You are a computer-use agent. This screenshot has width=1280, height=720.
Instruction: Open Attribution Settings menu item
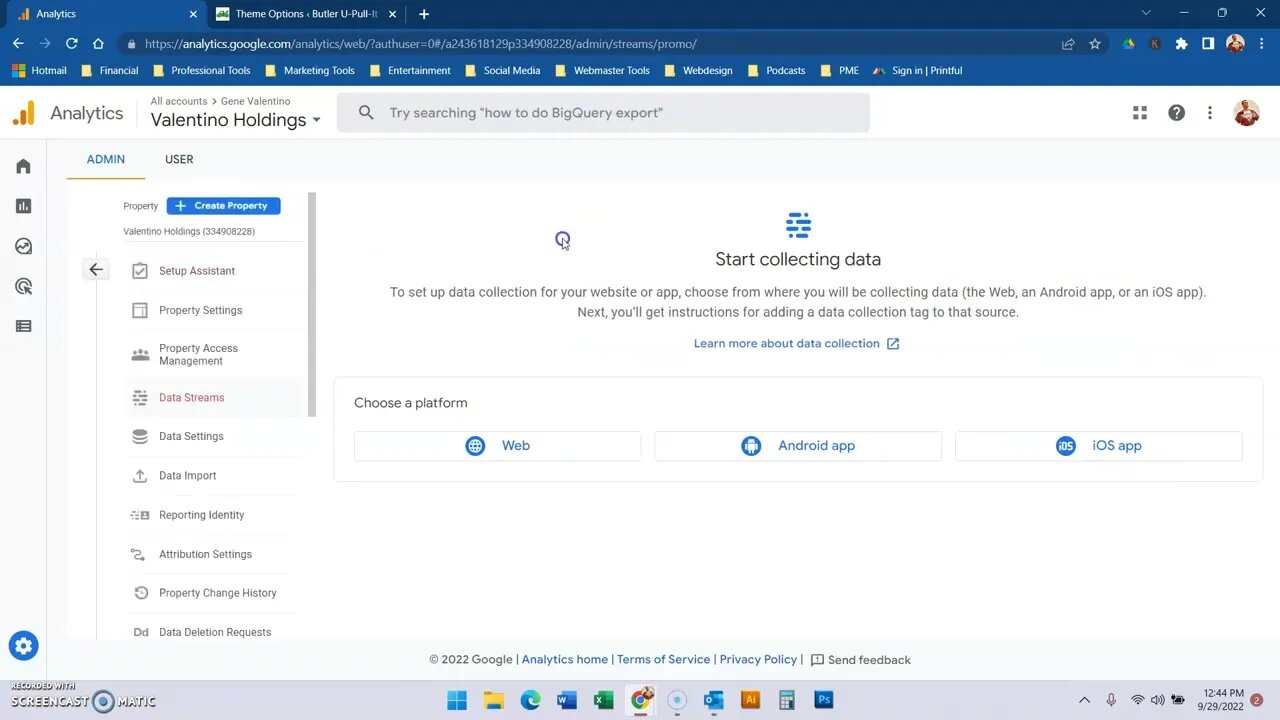pyautogui.click(x=205, y=554)
